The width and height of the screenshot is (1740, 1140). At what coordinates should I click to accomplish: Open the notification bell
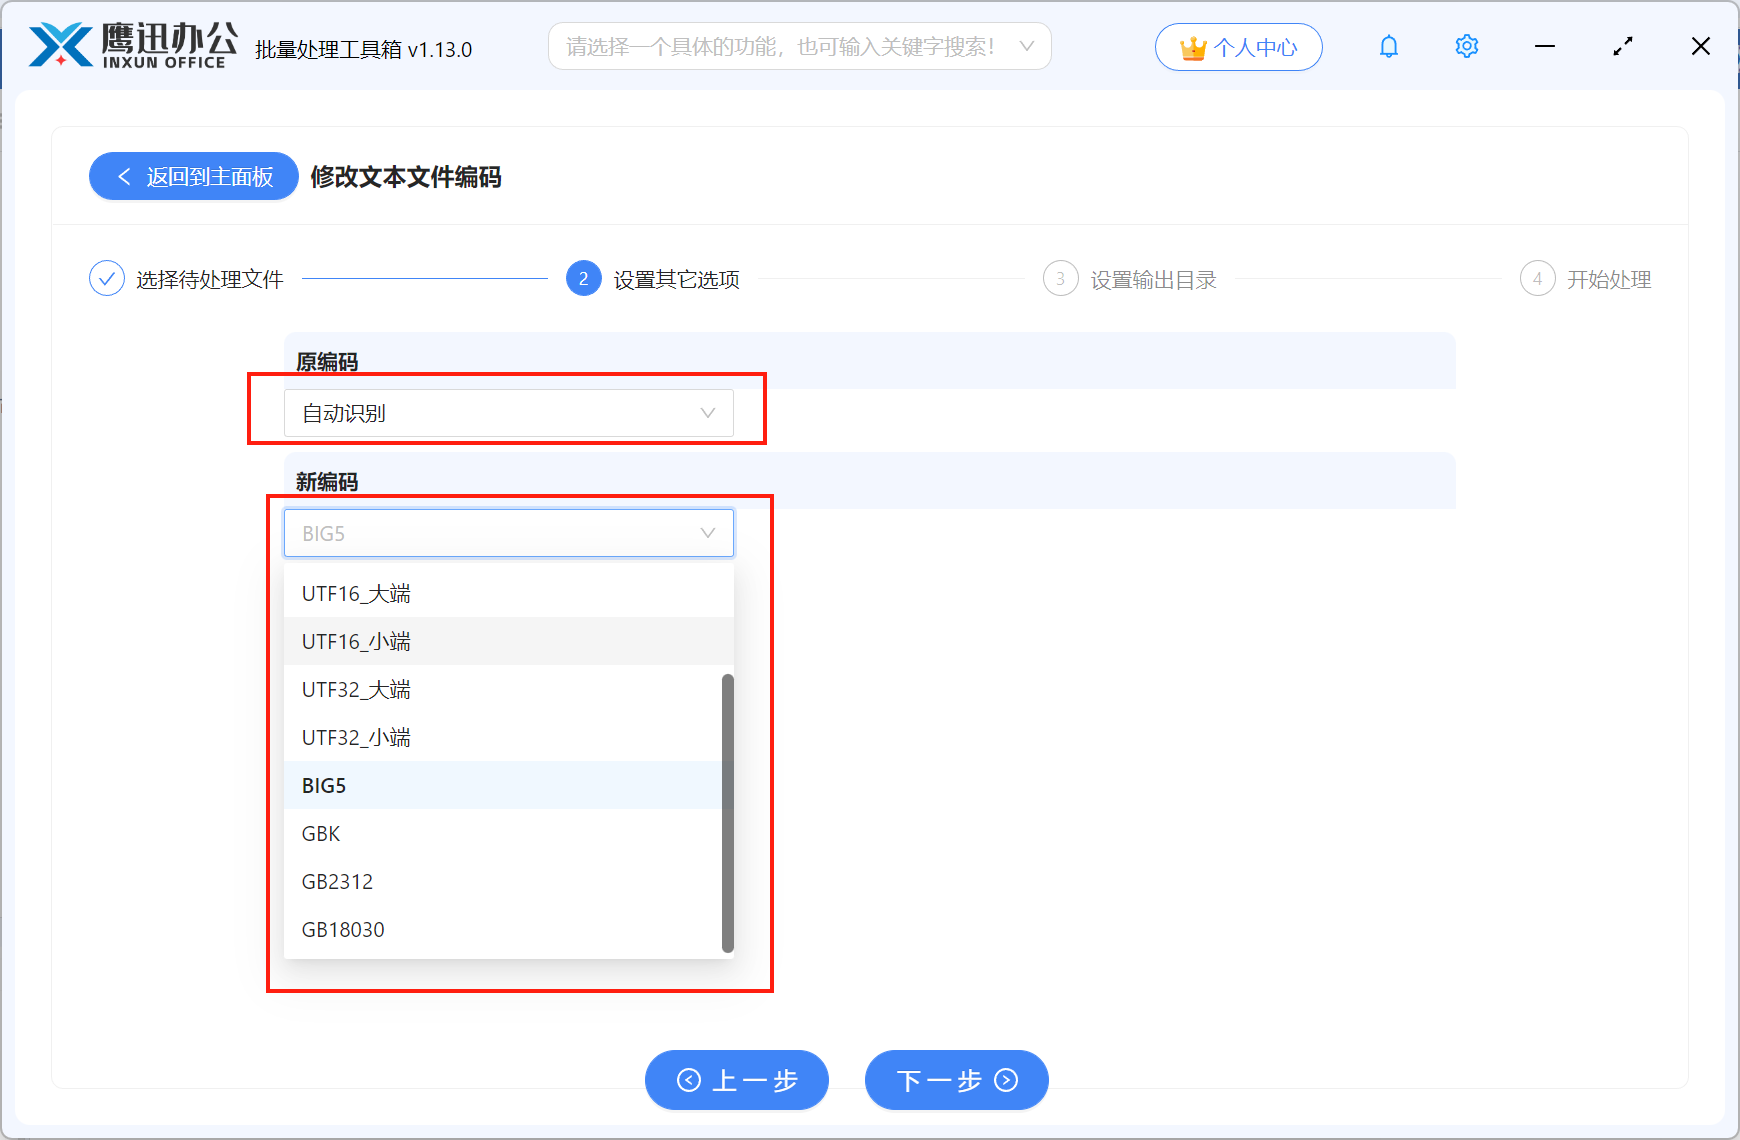(x=1388, y=46)
